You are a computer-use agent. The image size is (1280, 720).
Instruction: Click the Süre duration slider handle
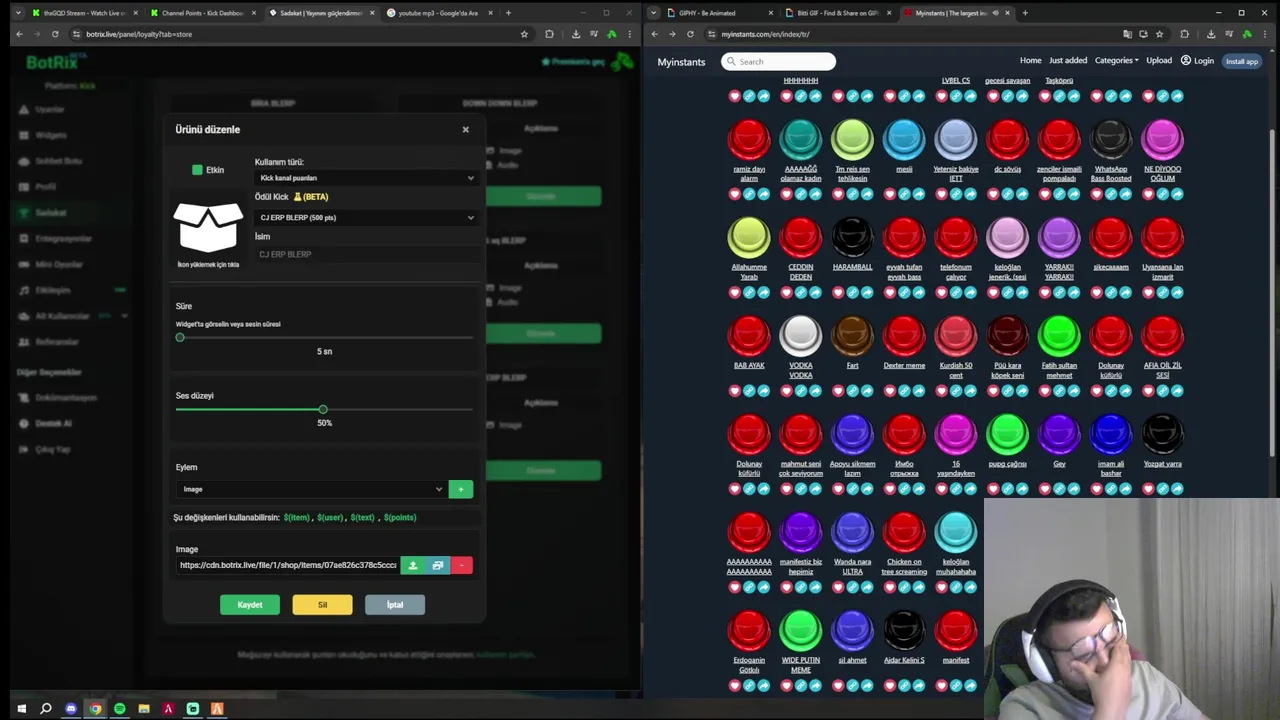pos(180,337)
